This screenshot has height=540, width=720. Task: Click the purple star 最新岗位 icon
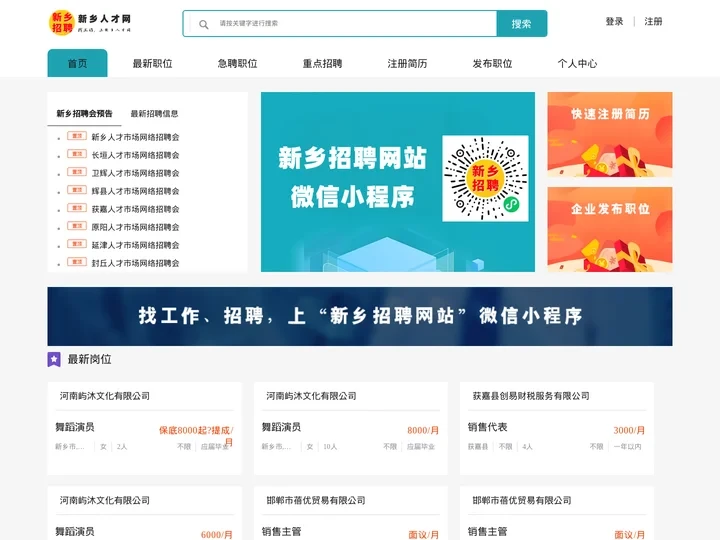tap(54, 359)
